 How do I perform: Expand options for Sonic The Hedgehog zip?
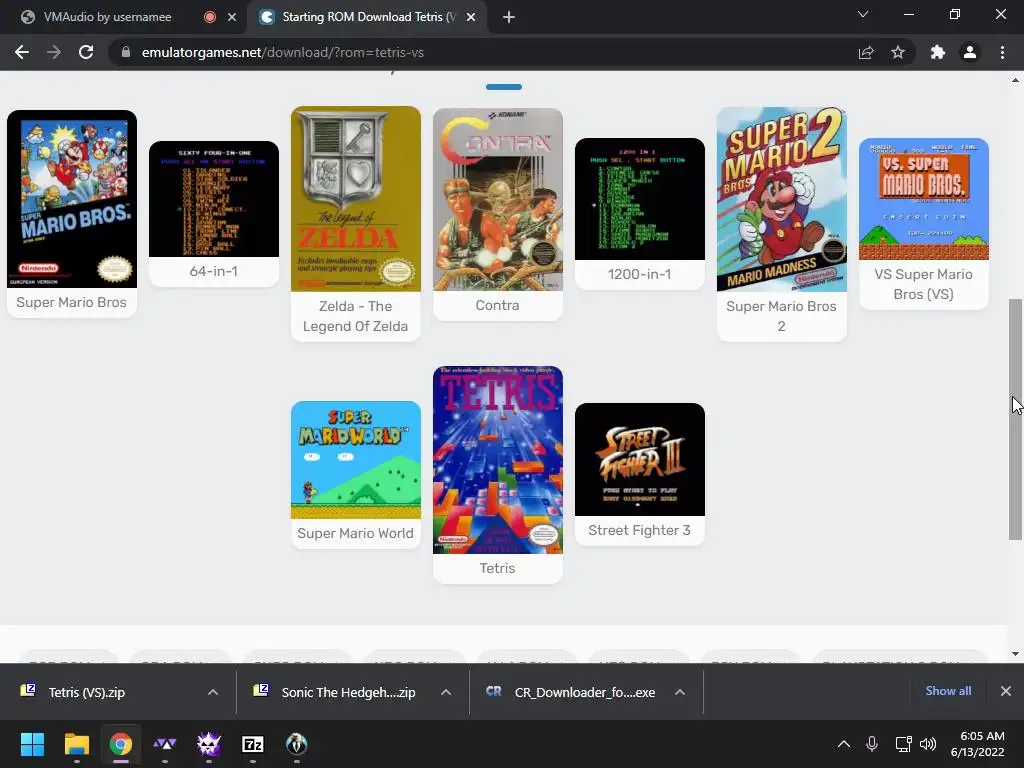point(446,692)
